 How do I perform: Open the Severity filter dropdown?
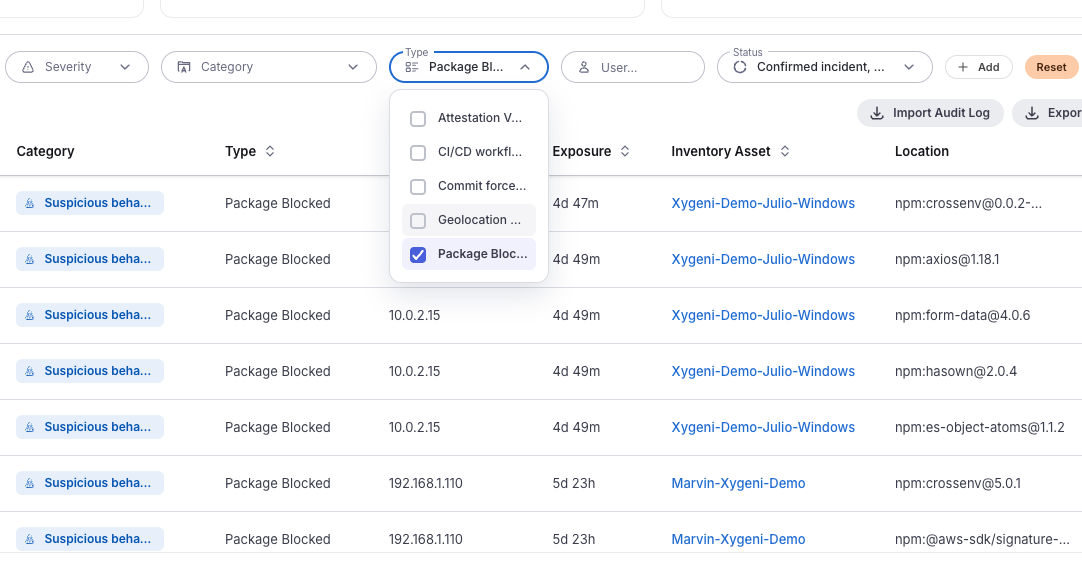77,67
